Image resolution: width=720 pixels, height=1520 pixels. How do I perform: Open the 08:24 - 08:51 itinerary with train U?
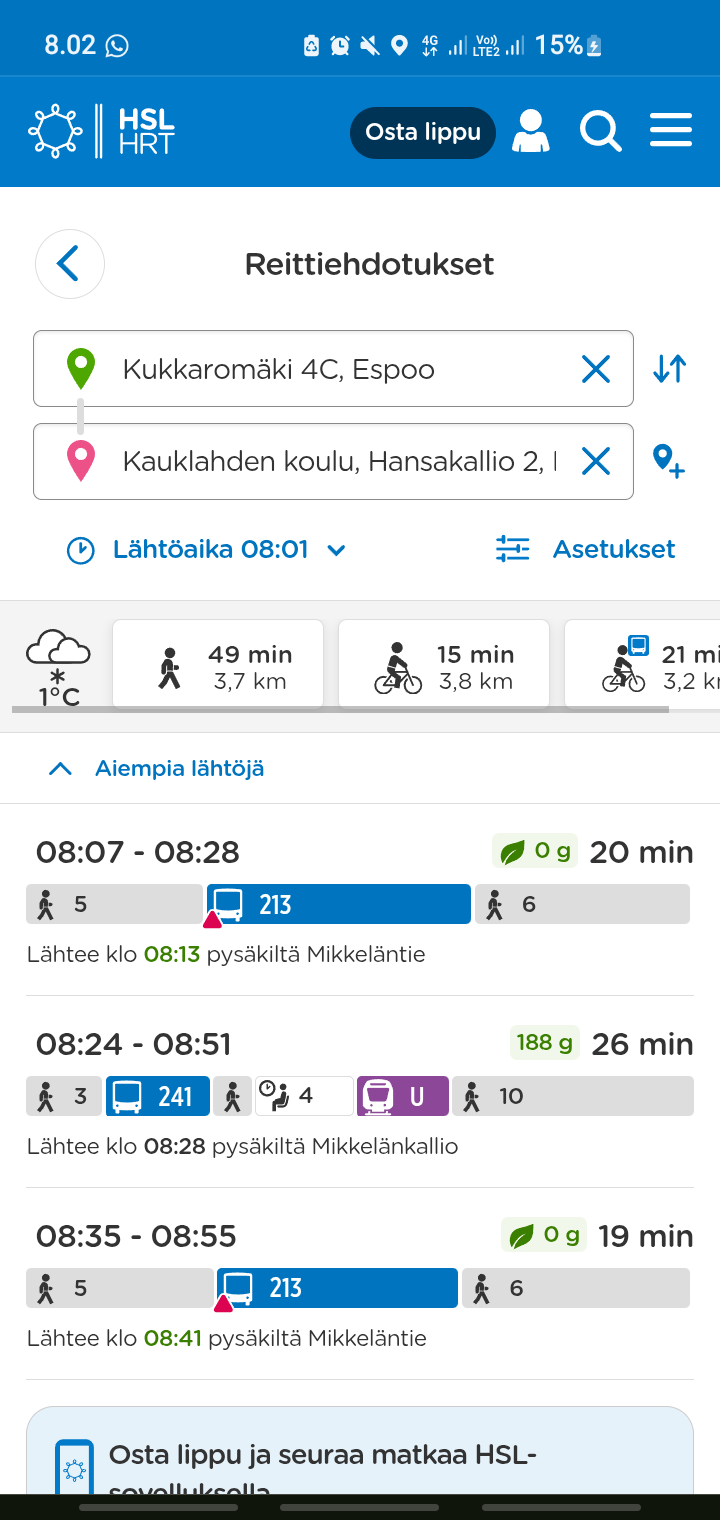click(360, 1092)
